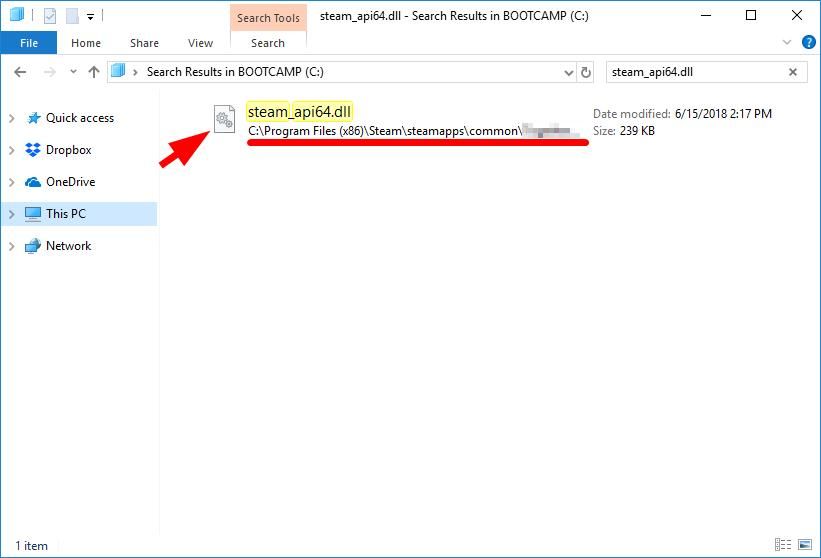The image size is (821, 558).
Task: Expand the Quick access tree node
Action: pos(12,118)
